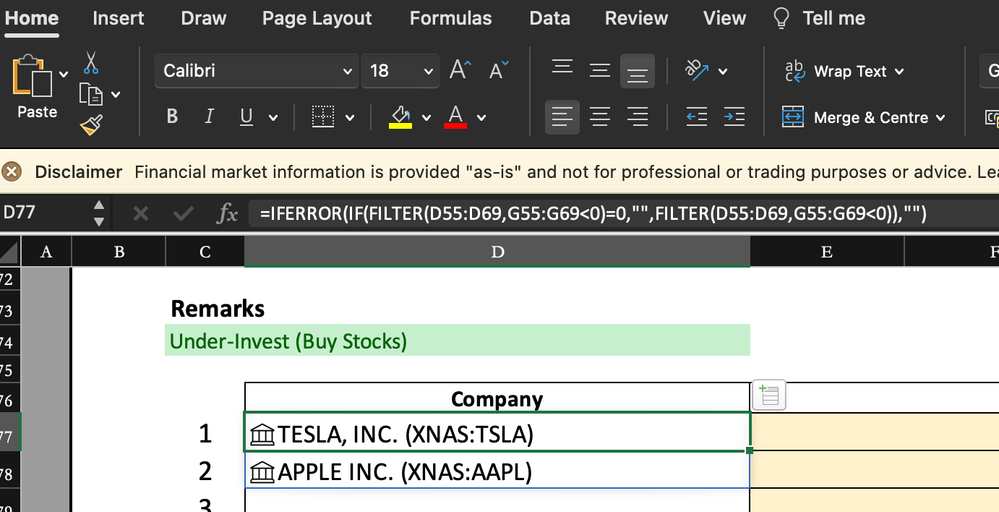Click the Wrap Text button

pos(844,71)
